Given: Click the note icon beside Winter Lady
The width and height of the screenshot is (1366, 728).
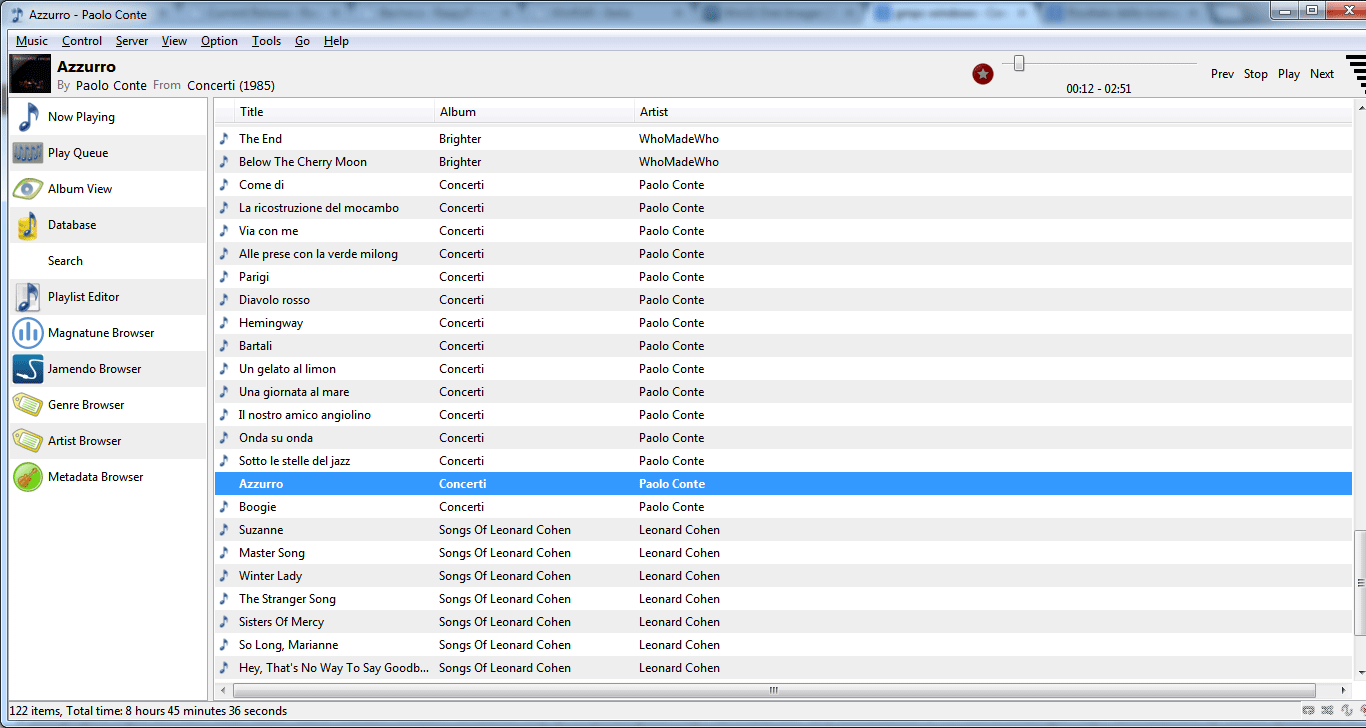Looking at the screenshot, I should point(225,576).
